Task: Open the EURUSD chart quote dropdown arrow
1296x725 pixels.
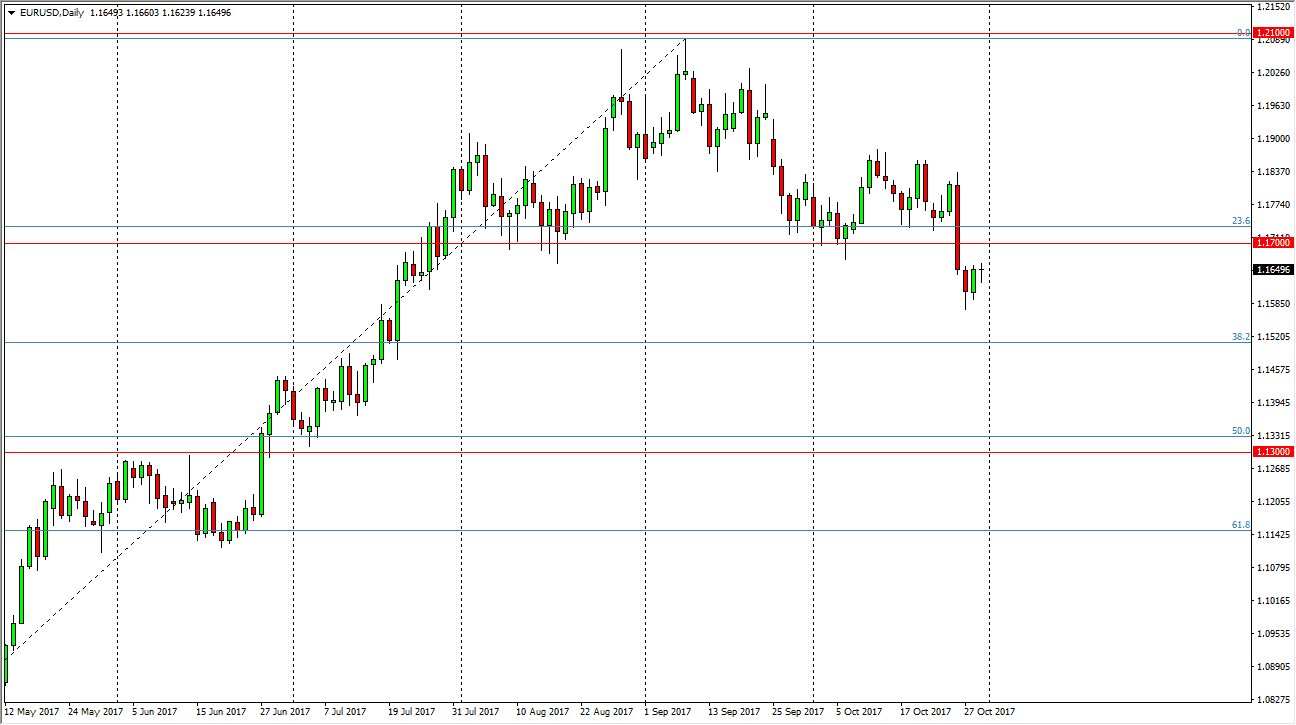Action: [10, 13]
